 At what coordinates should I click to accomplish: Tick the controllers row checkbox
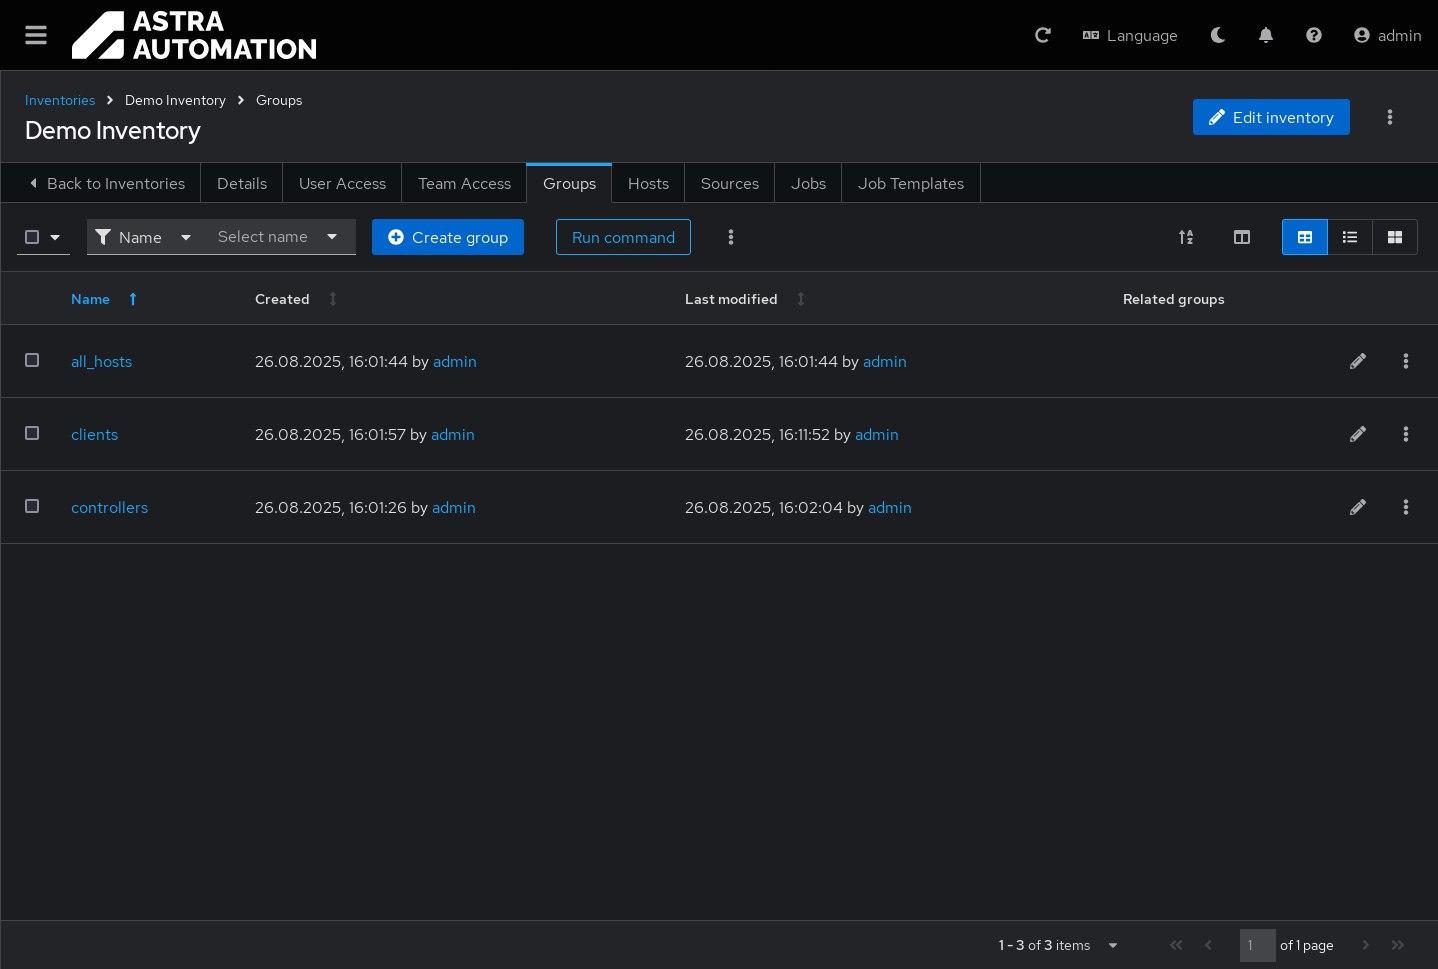point(32,506)
